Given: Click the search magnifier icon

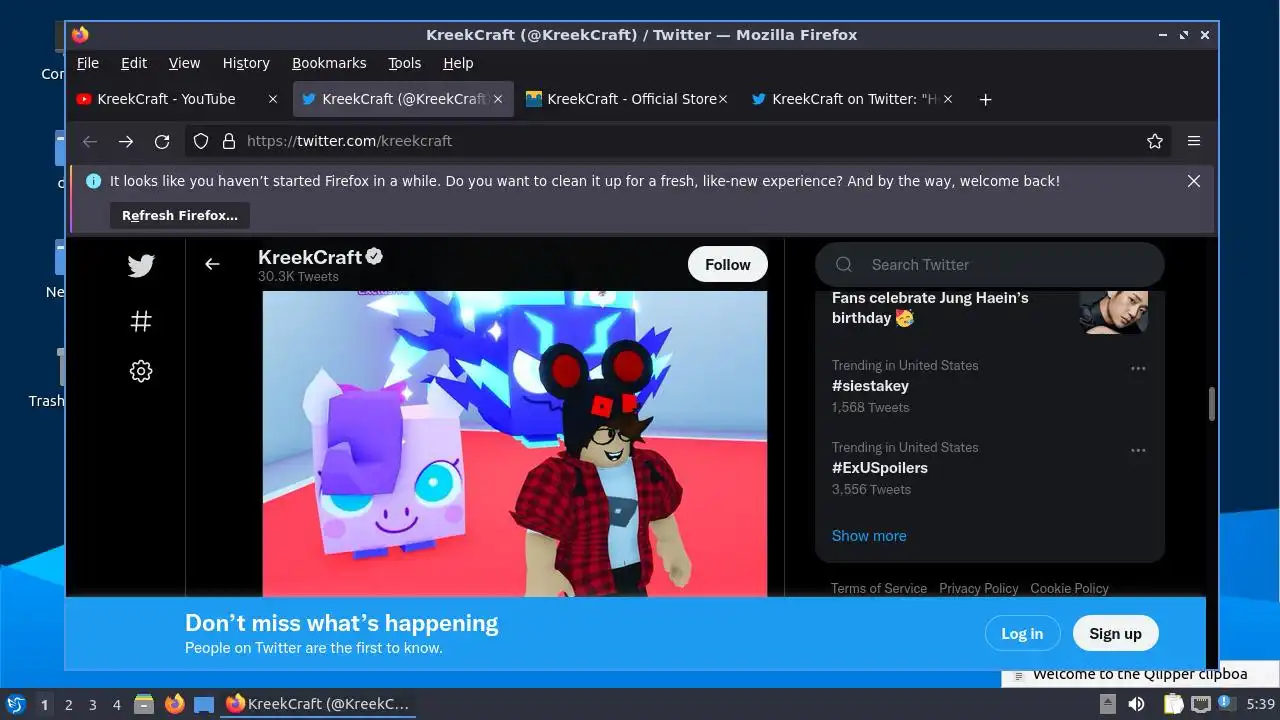Looking at the screenshot, I should (844, 264).
